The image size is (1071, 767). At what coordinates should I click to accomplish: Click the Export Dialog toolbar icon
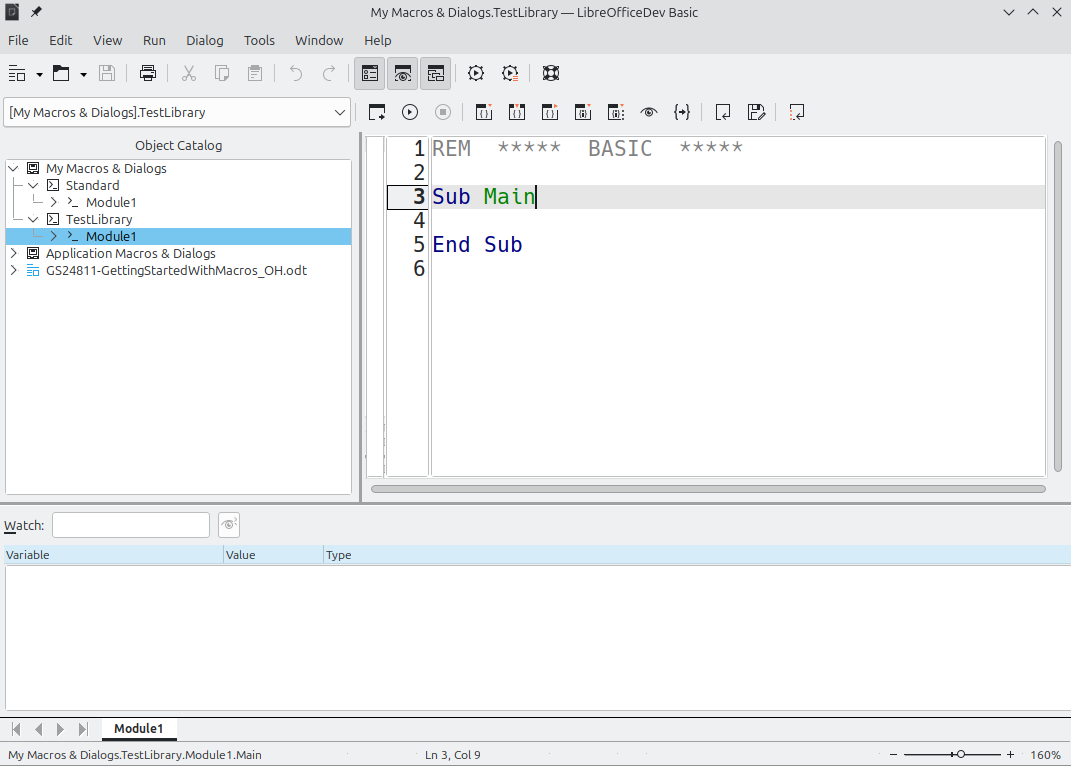point(756,112)
